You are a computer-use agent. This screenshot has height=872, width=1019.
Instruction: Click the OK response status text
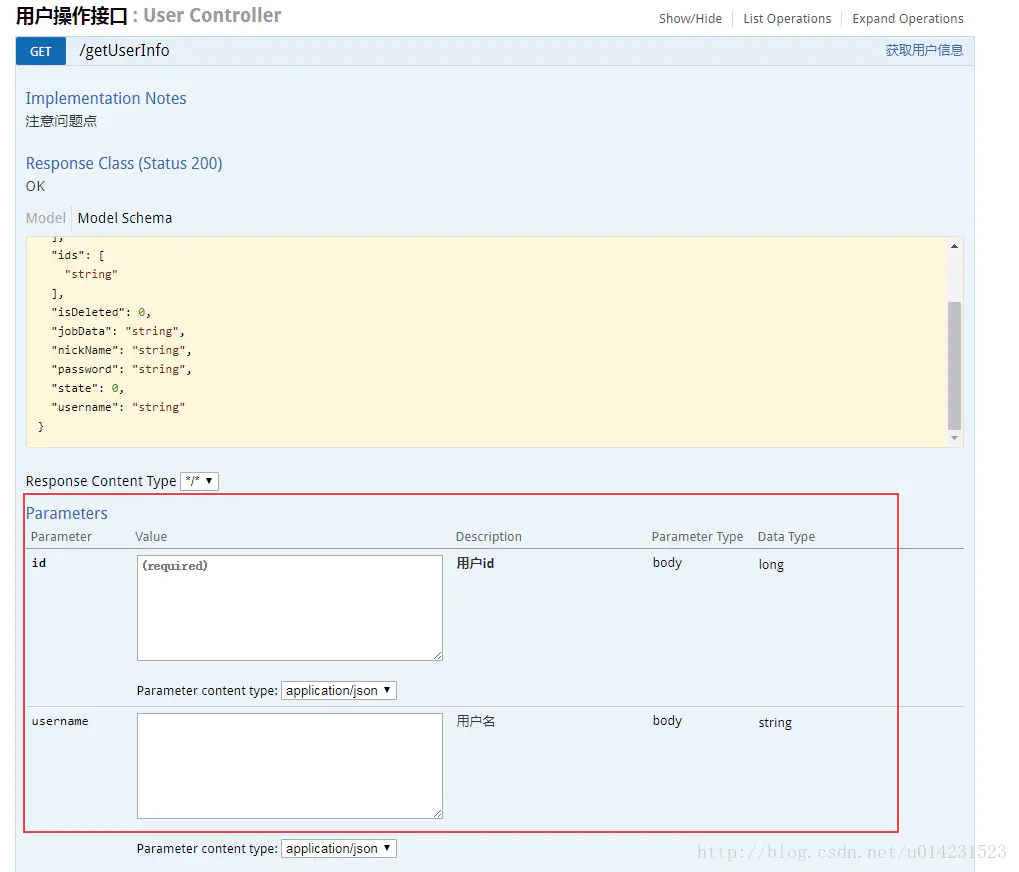coord(36,186)
